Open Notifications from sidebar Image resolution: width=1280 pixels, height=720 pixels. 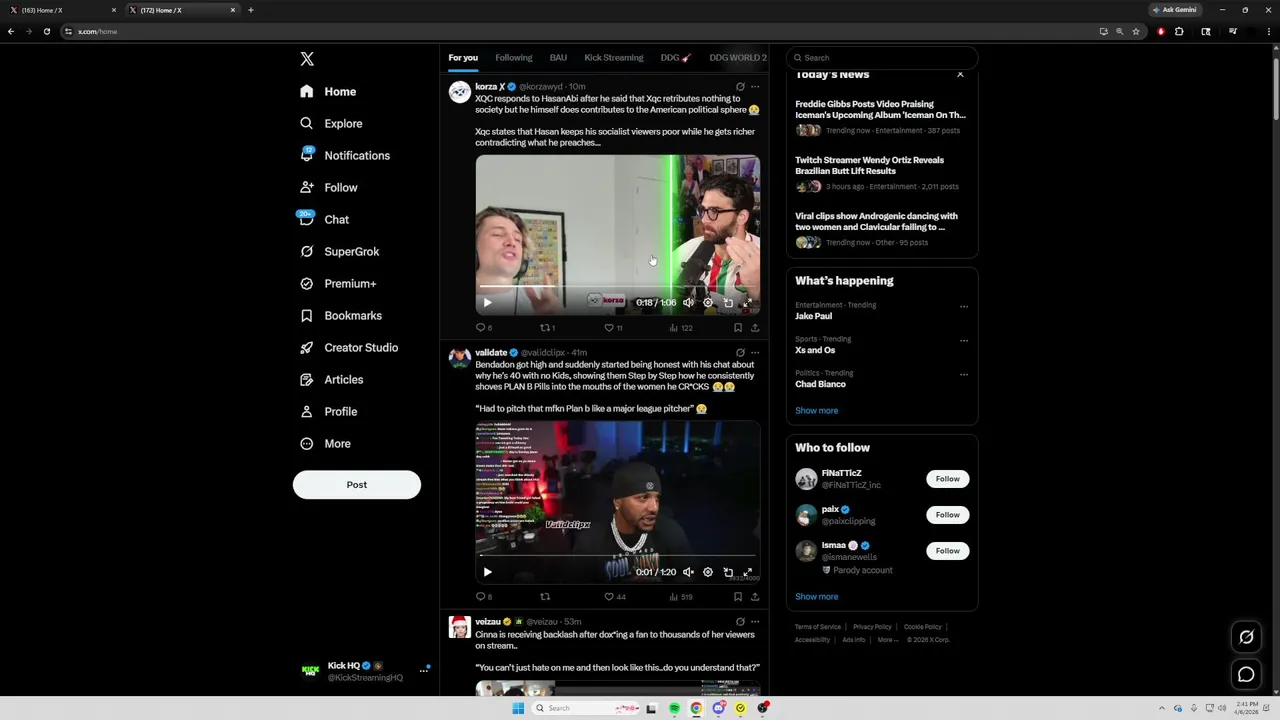point(345,155)
